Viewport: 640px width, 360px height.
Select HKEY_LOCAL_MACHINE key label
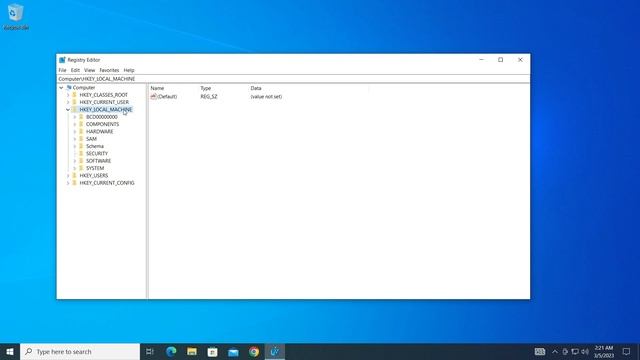[106, 110]
